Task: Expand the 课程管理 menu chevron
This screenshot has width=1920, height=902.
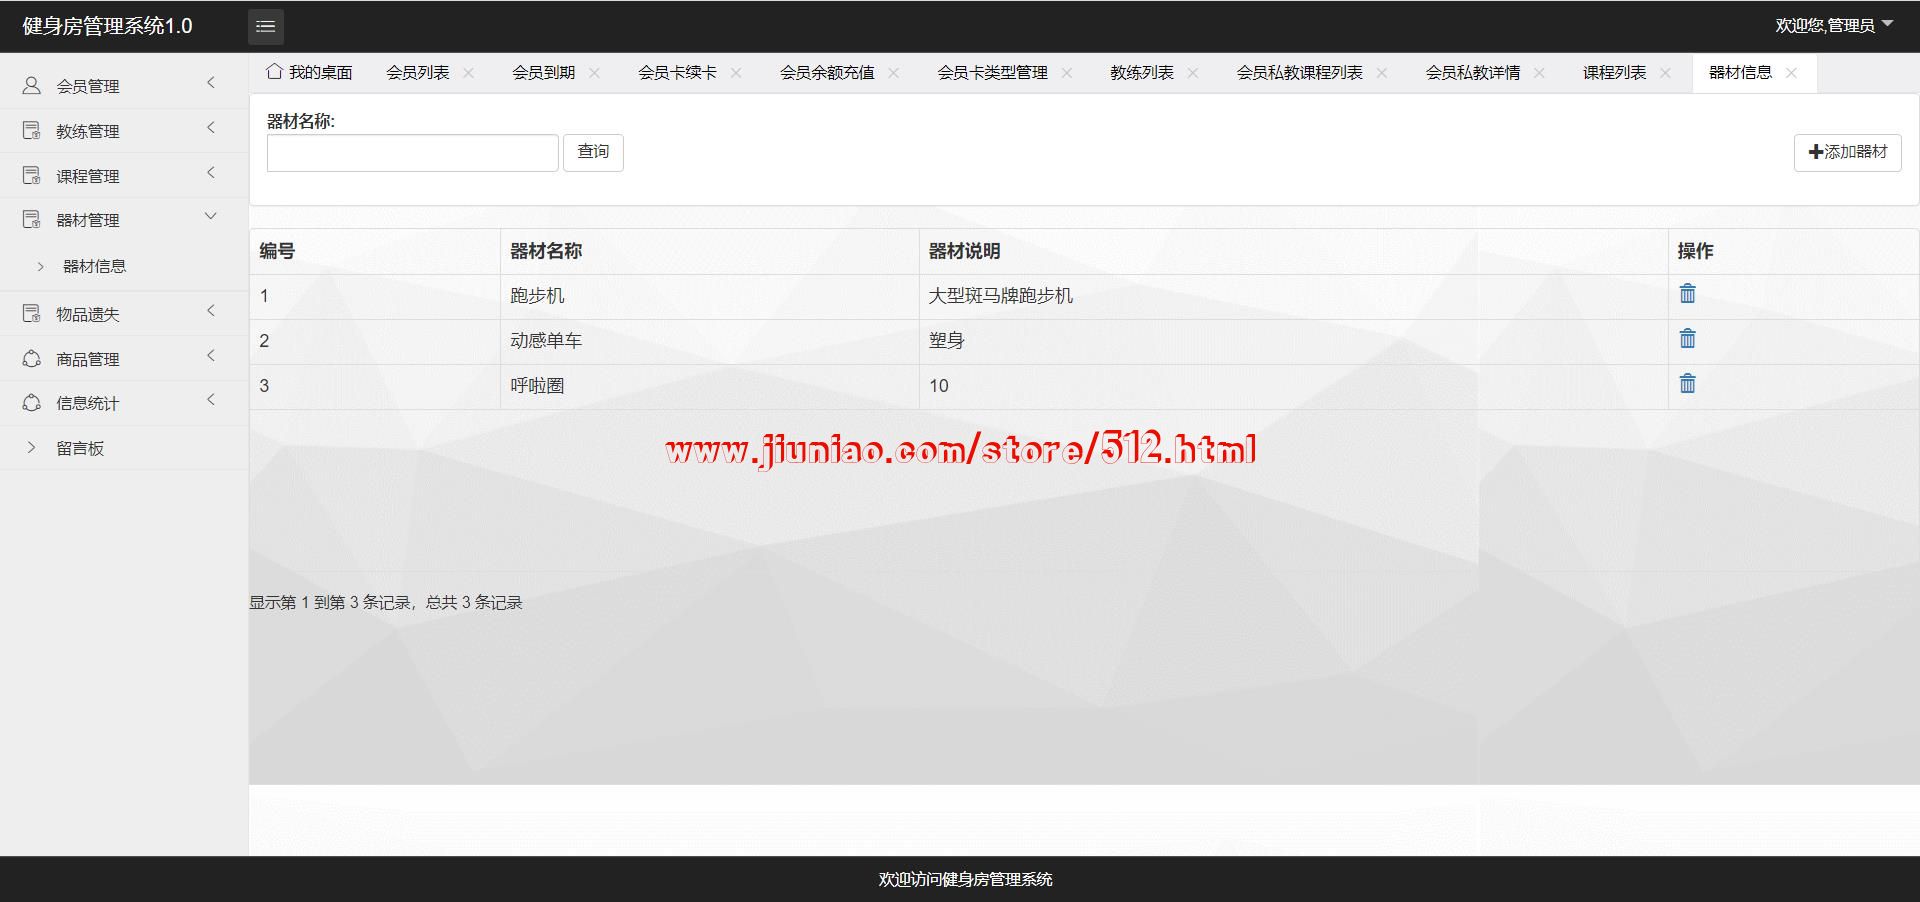Action: tap(211, 173)
